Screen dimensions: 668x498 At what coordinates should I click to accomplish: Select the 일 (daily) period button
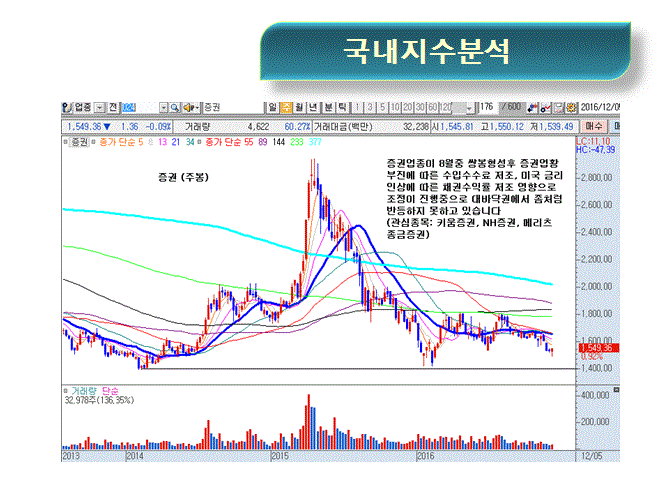tap(273, 107)
